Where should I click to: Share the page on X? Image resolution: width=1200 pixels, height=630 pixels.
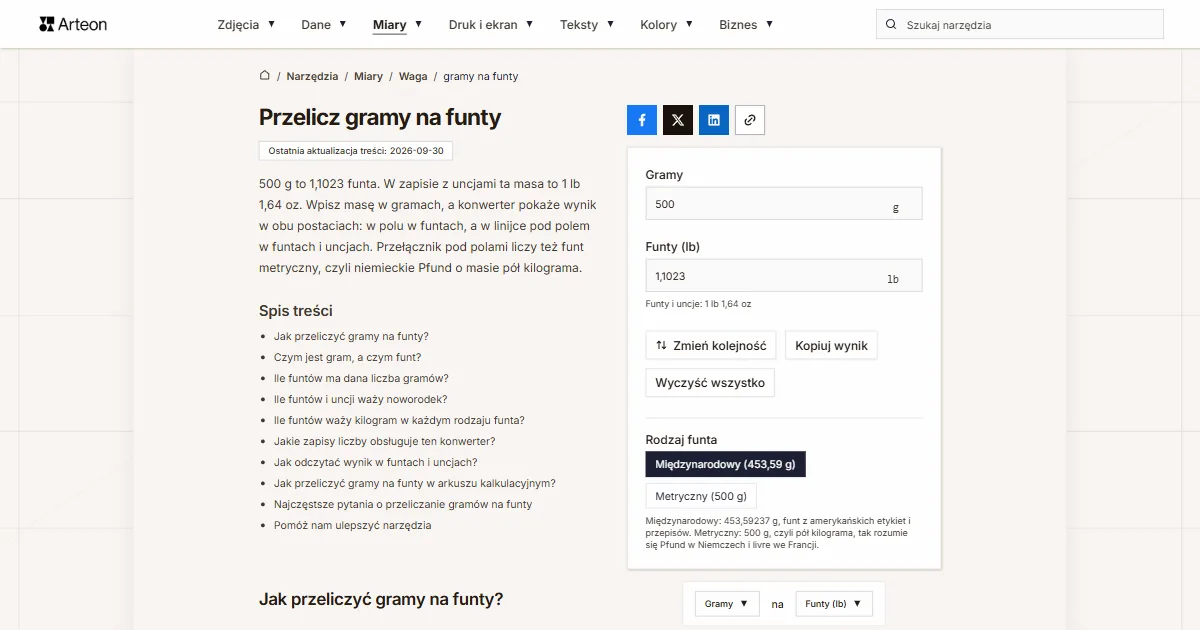point(678,120)
